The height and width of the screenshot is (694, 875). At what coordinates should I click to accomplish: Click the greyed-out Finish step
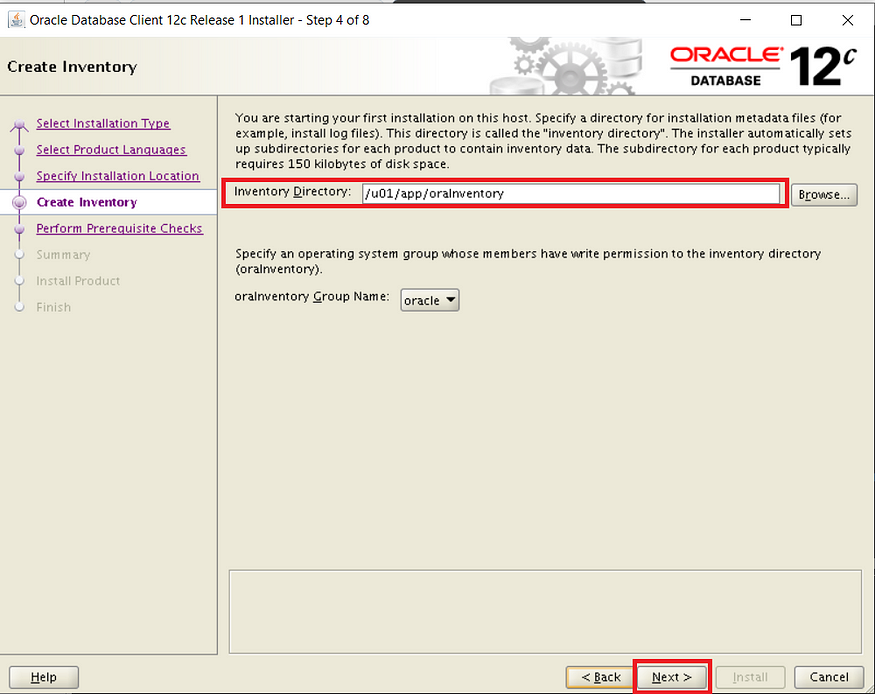(x=54, y=307)
